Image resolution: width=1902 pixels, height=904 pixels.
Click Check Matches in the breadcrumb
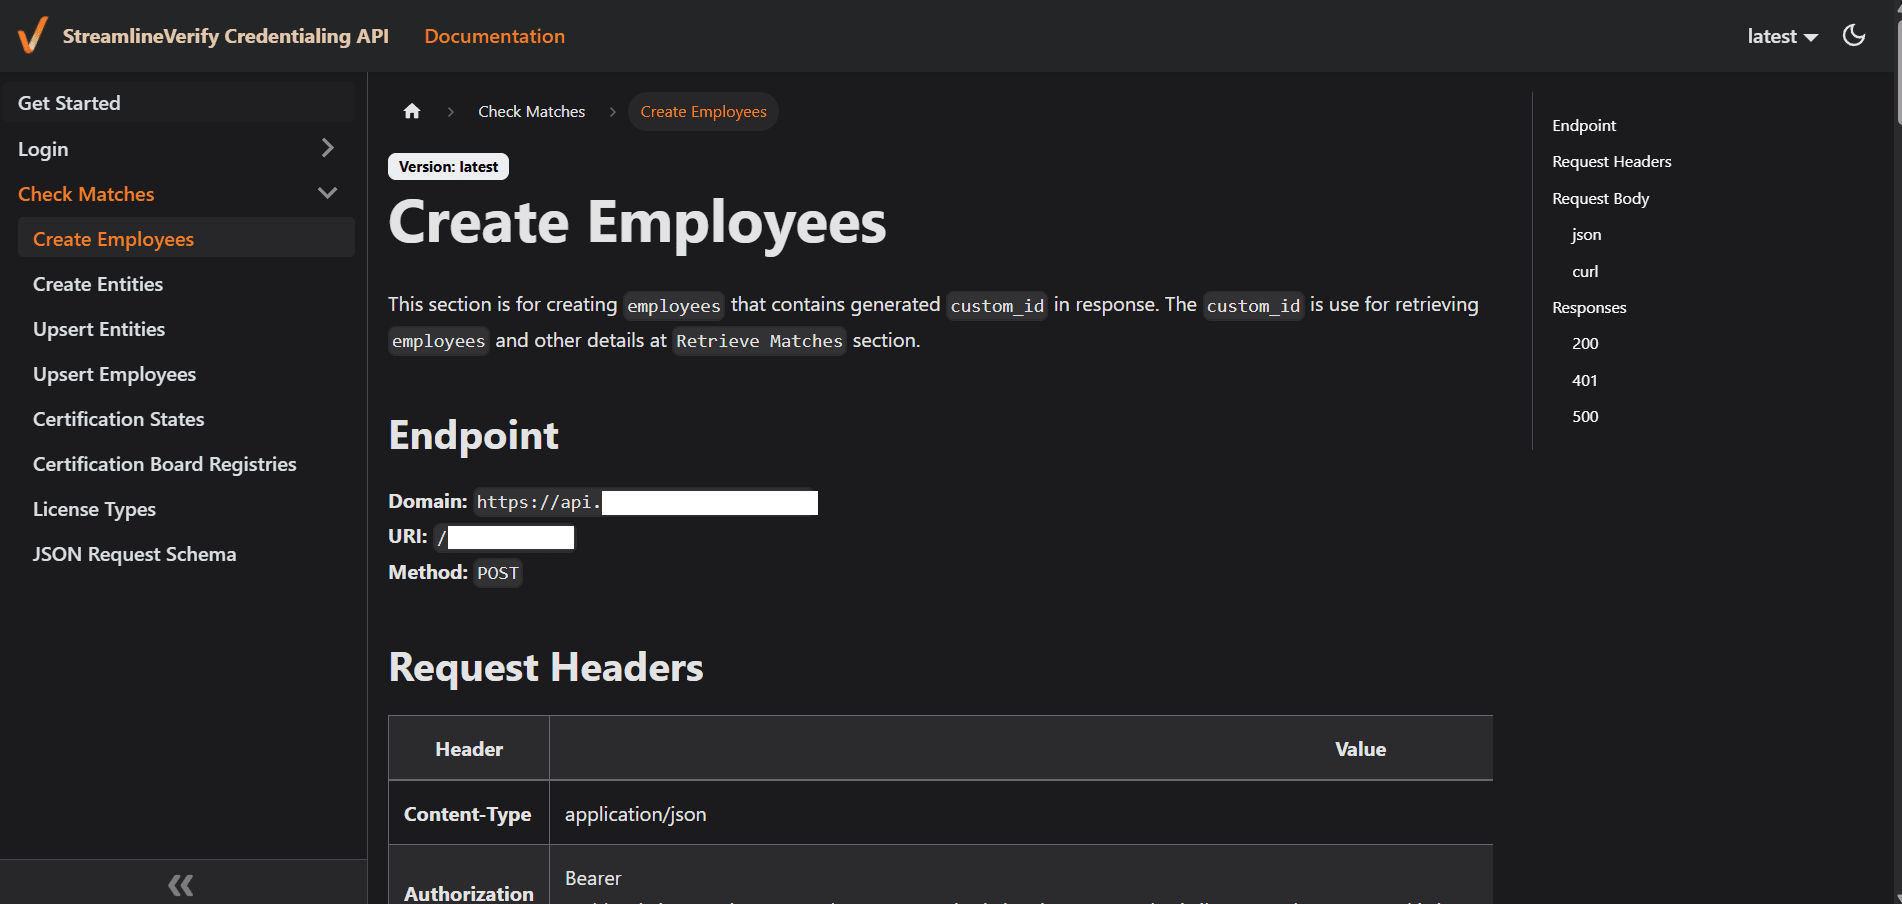[531, 112]
